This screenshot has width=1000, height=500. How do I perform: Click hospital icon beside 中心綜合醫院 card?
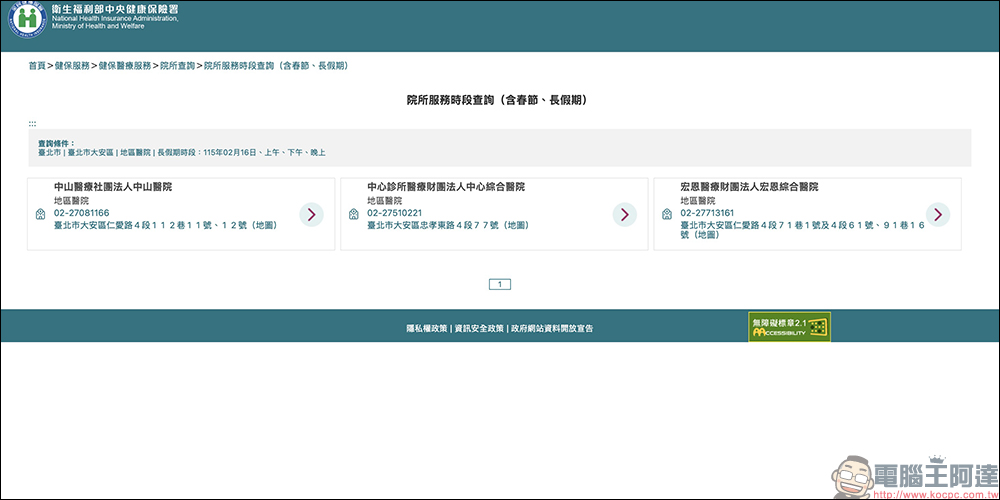pos(353,214)
